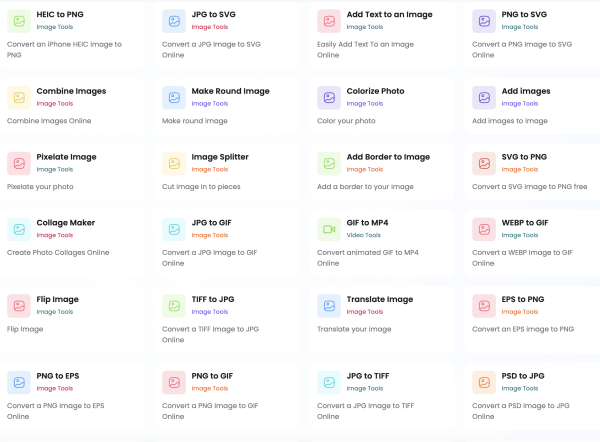Click the JPG to SVG icon
The height and width of the screenshot is (442, 600).
174,20
